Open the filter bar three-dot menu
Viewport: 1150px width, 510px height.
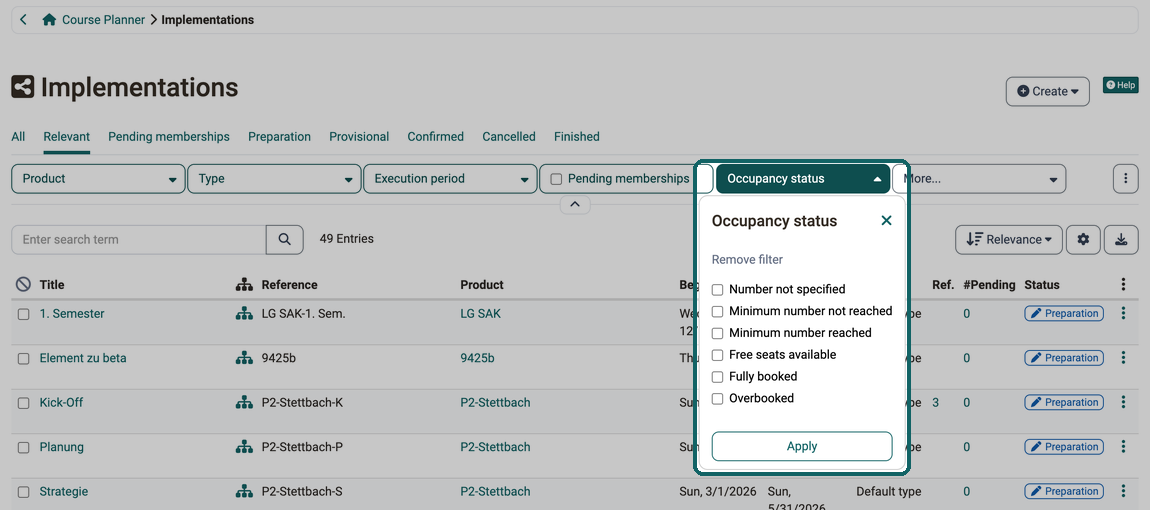pos(1125,178)
